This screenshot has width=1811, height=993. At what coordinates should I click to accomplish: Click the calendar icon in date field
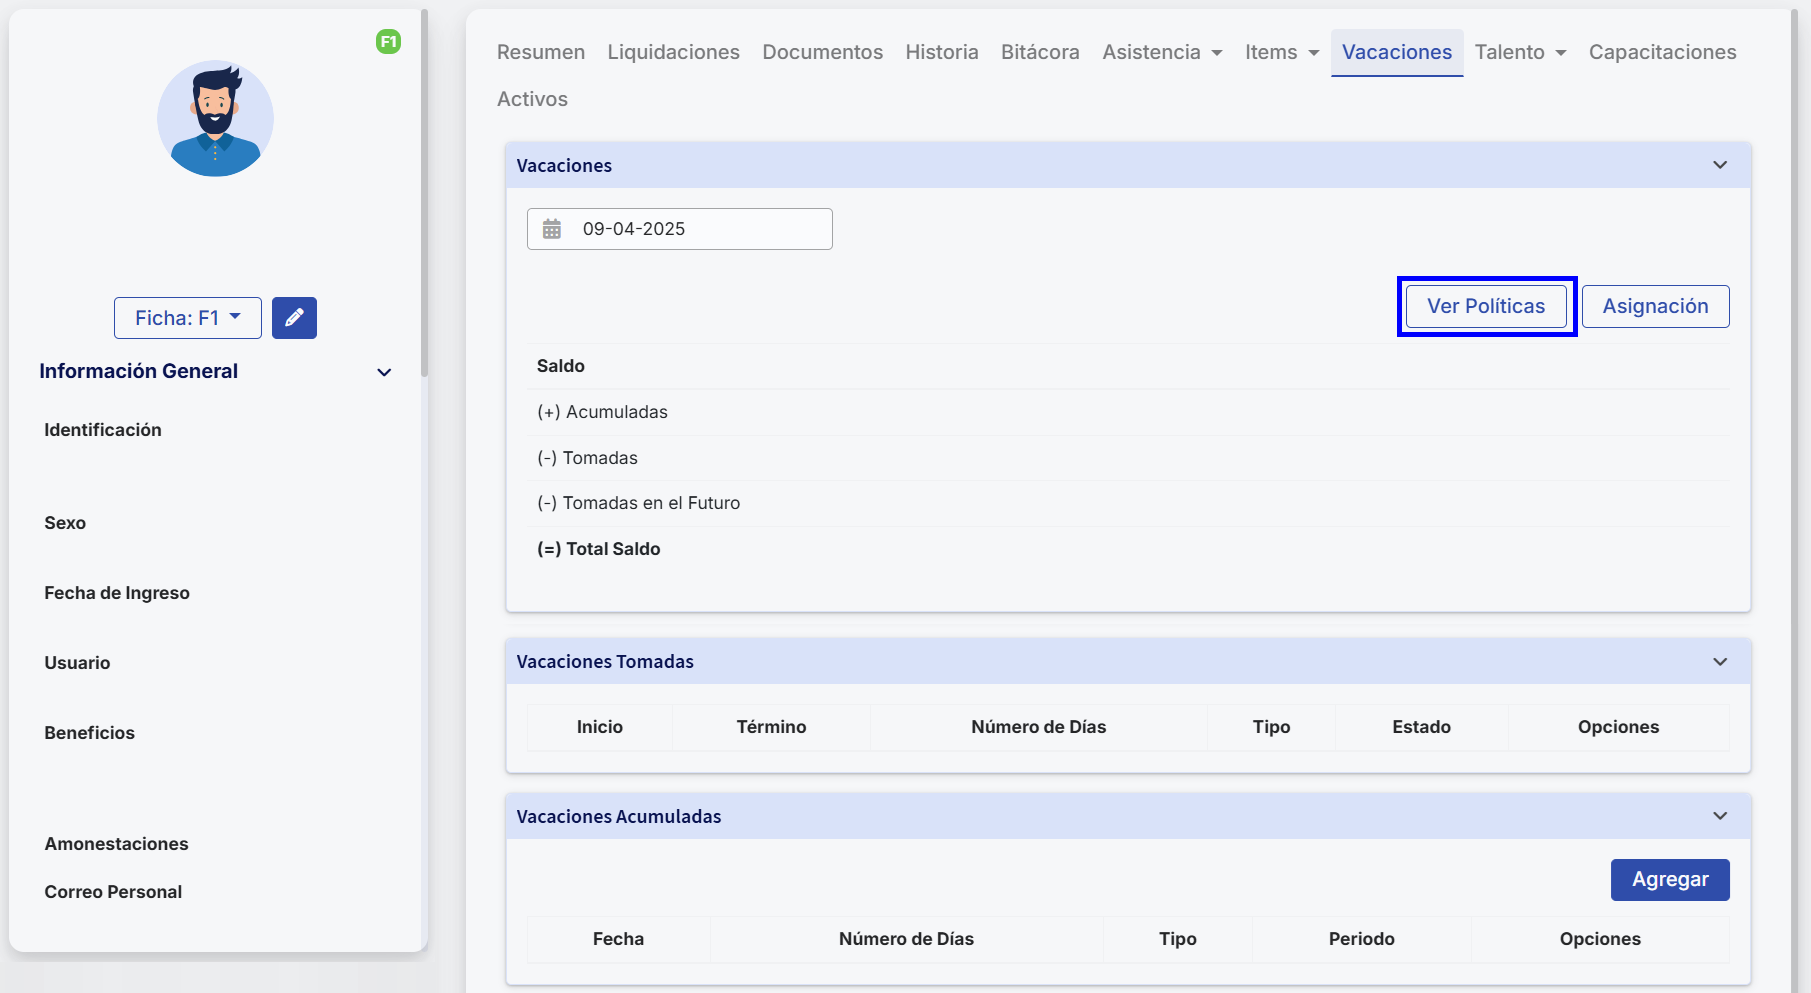[x=552, y=229]
